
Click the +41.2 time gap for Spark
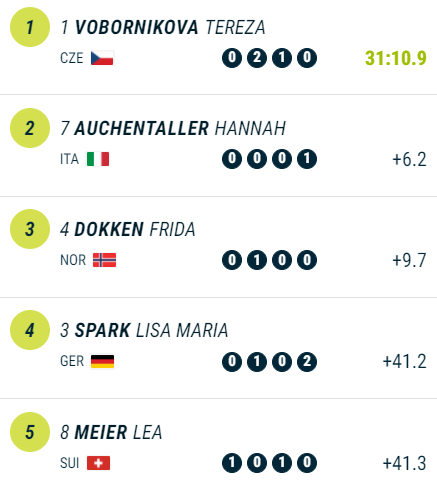click(405, 361)
